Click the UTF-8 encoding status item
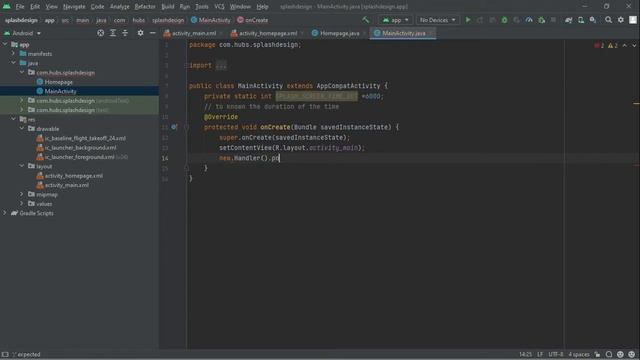The width and height of the screenshot is (640, 360). pyautogui.click(x=556, y=354)
